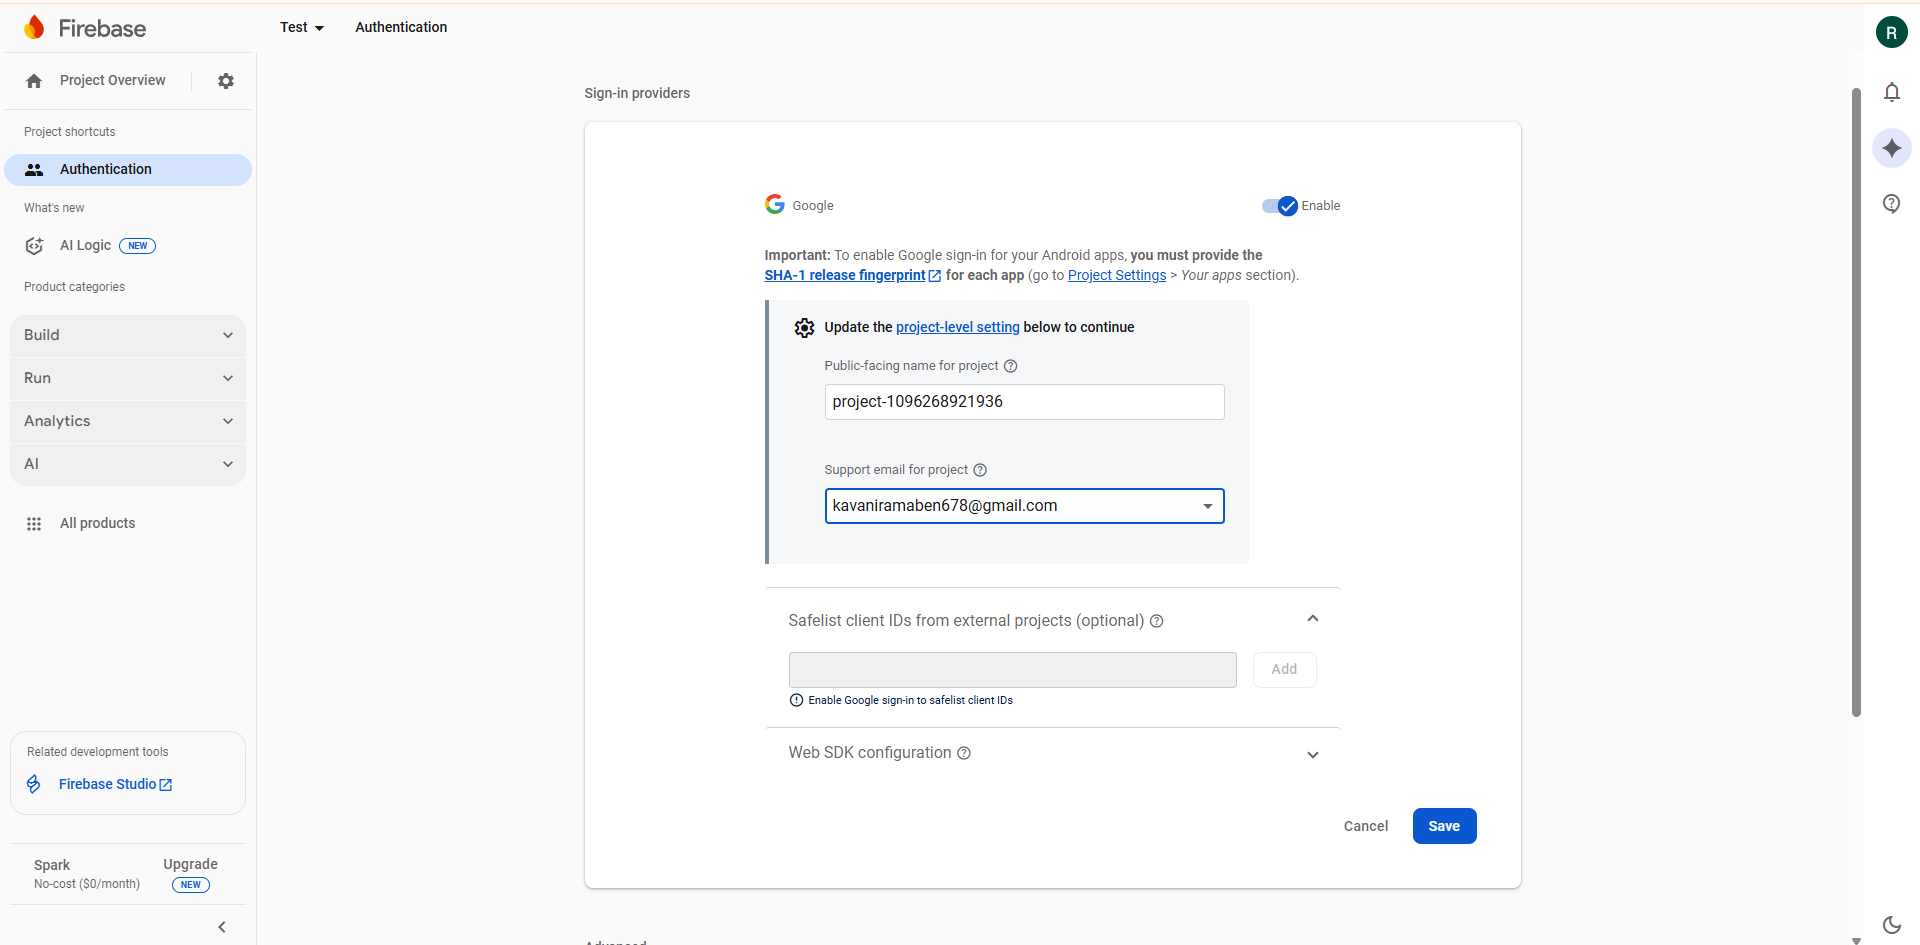The width and height of the screenshot is (1920, 945).
Task: Click the safelist client ID input field
Action: pos(1012,670)
